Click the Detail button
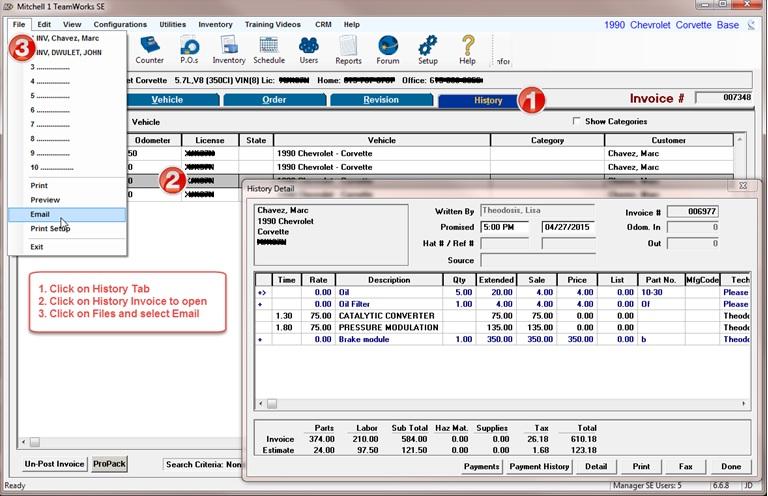The height and width of the screenshot is (496, 768). click(596, 467)
